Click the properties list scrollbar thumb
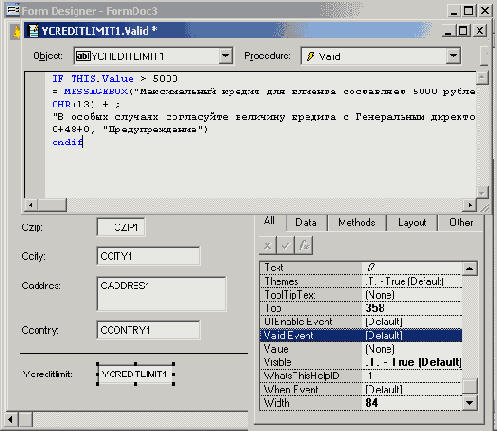The height and width of the screenshot is (431, 497). click(x=470, y=386)
